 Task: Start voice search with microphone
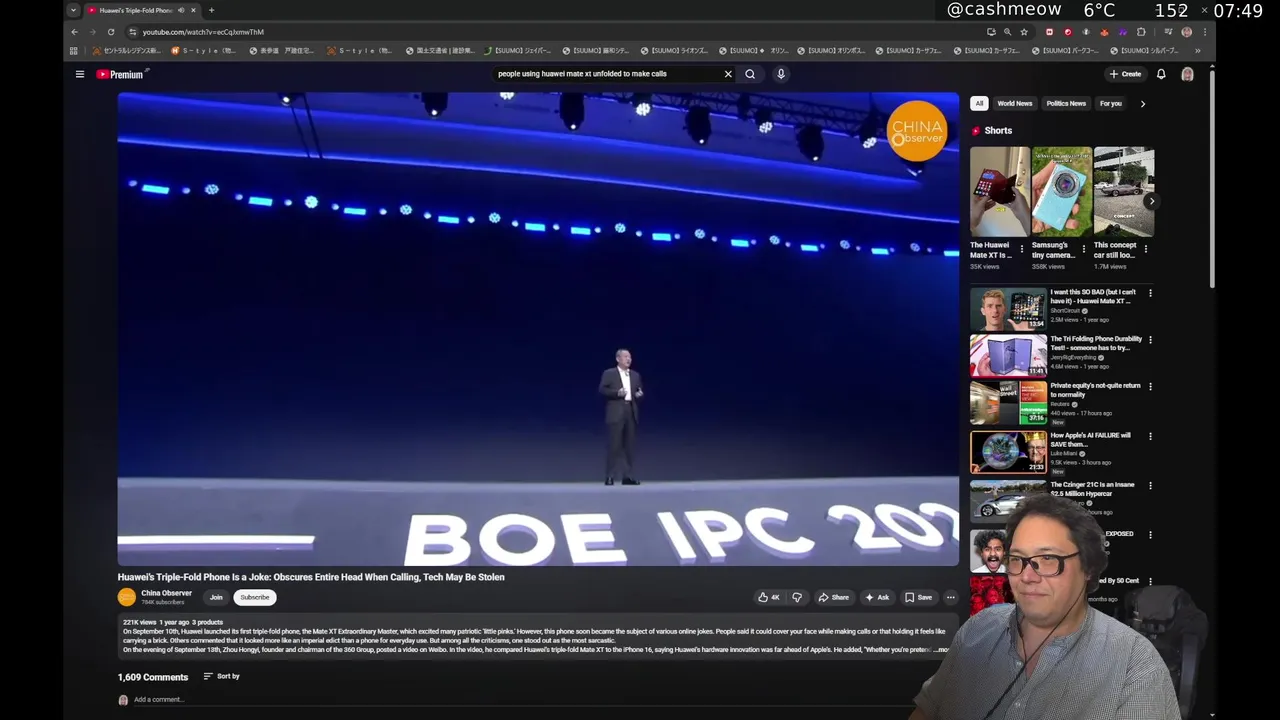coord(781,74)
